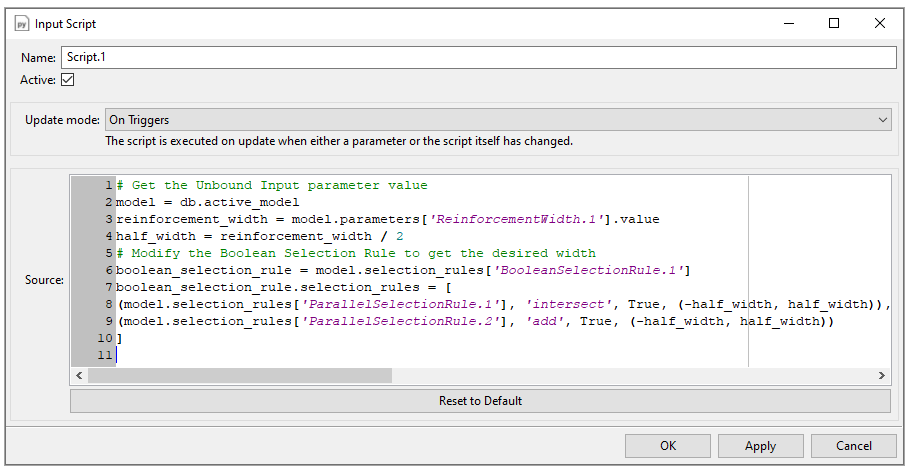Click Reset to Default button
908x471 pixels.
[x=480, y=401]
